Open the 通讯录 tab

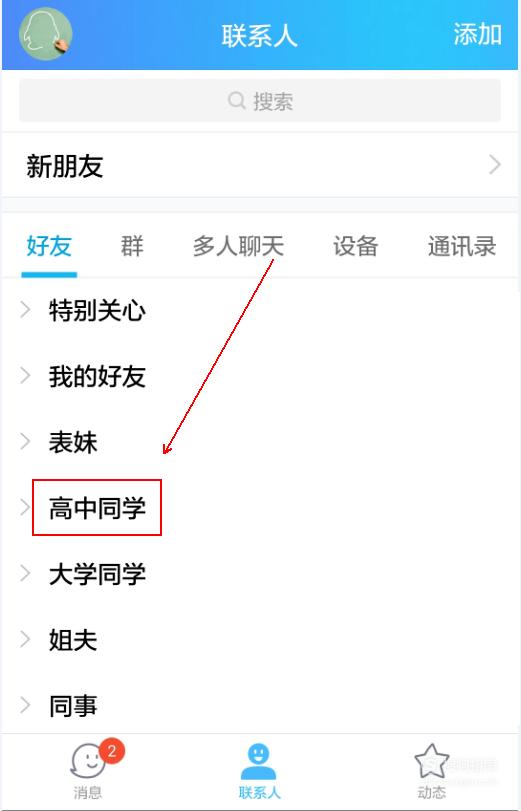[x=462, y=246]
